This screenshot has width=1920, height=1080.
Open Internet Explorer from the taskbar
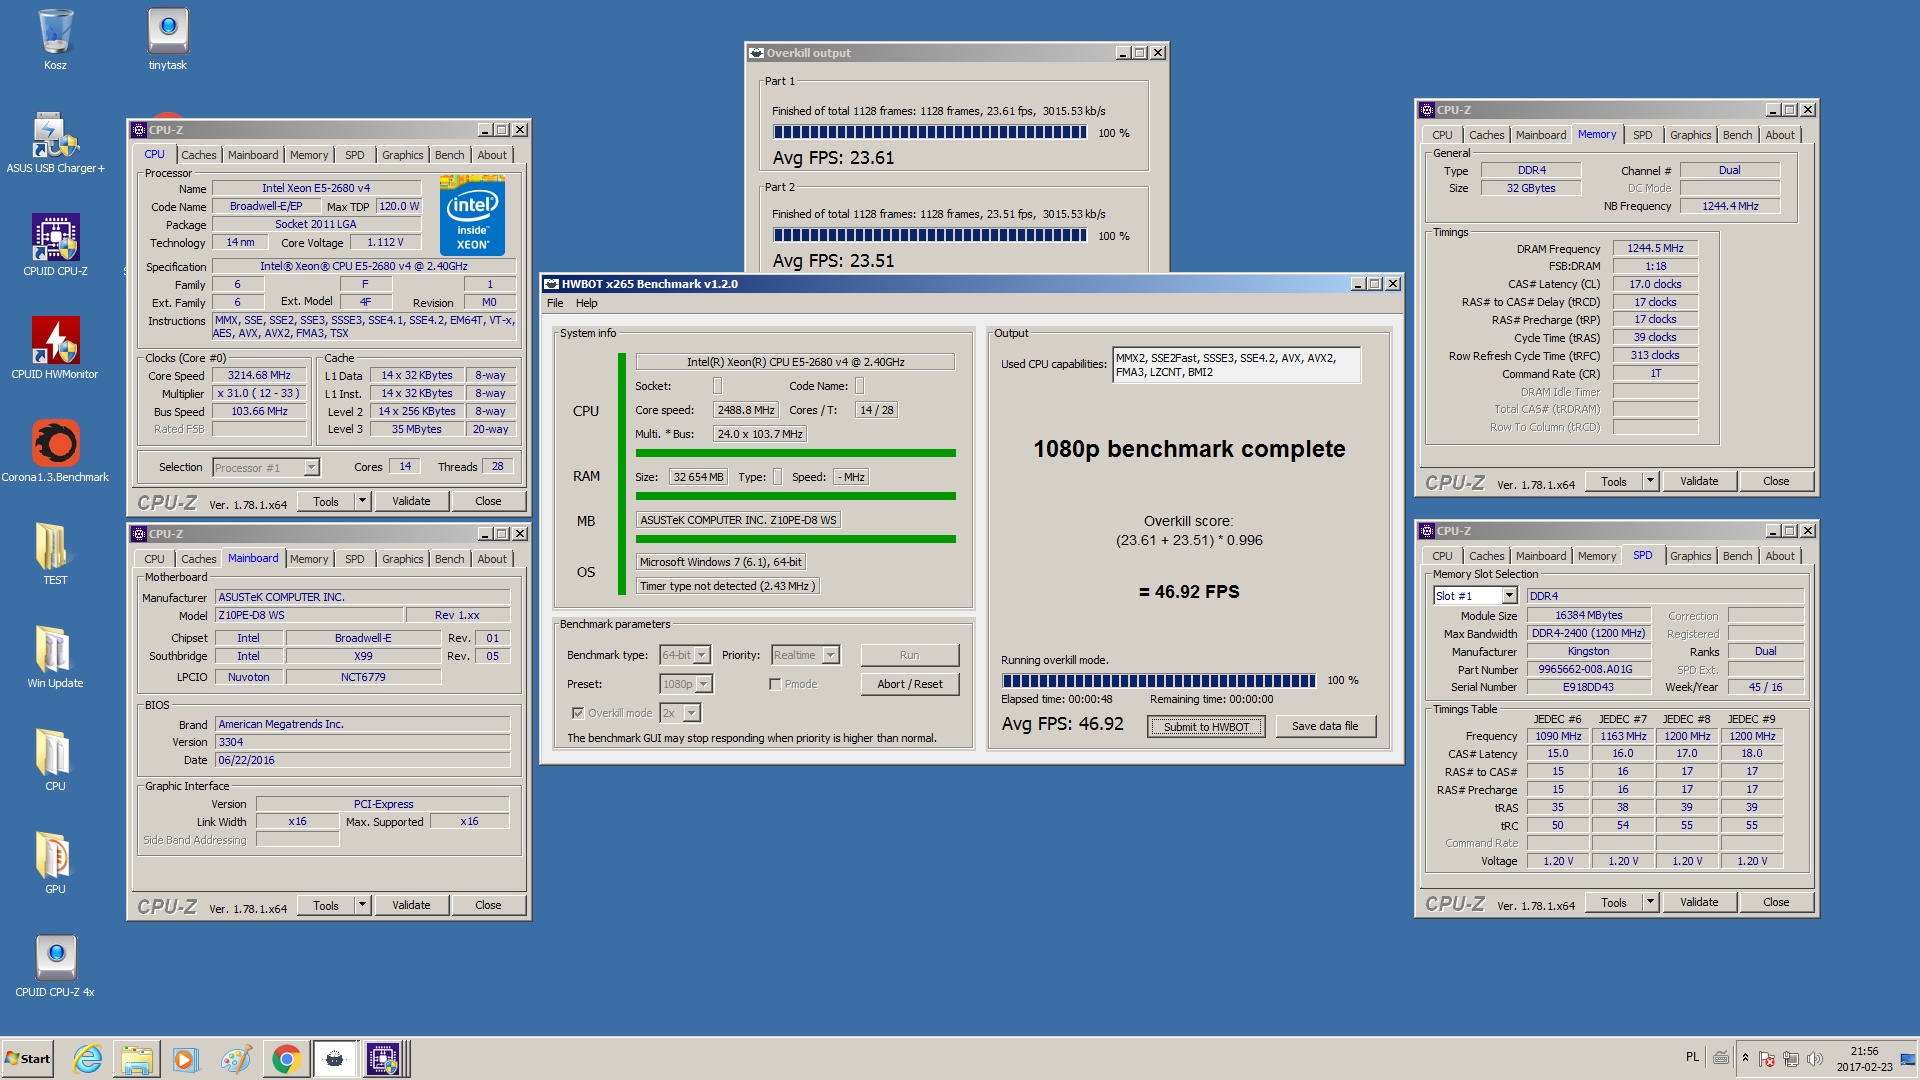pos(88,1059)
